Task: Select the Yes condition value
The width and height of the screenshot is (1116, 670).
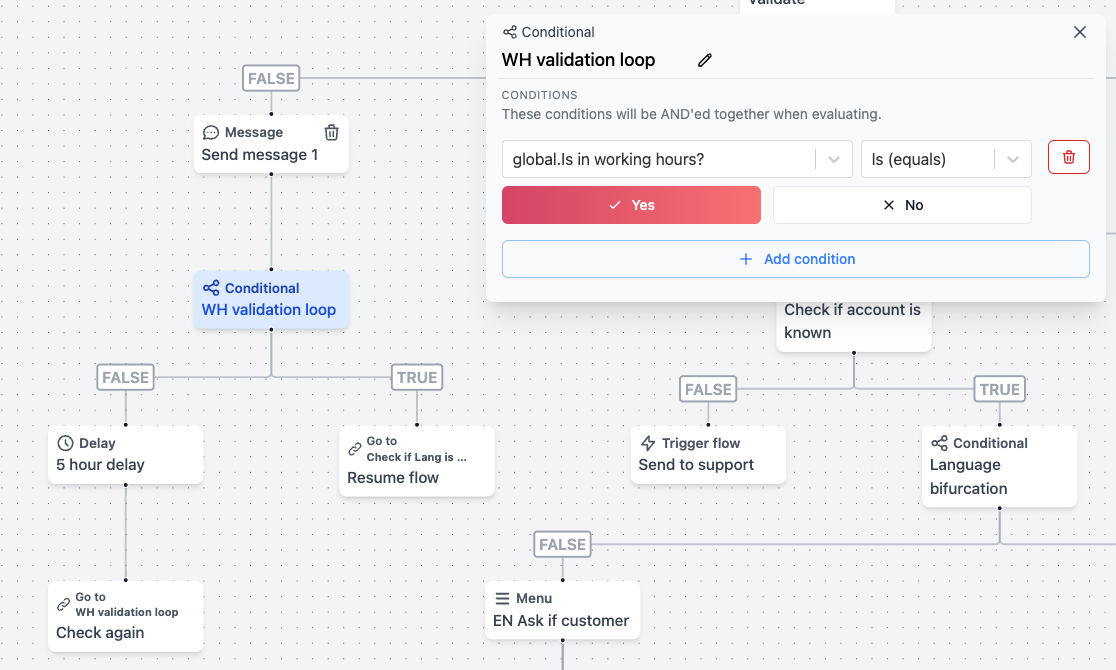Action: (631, 204)
